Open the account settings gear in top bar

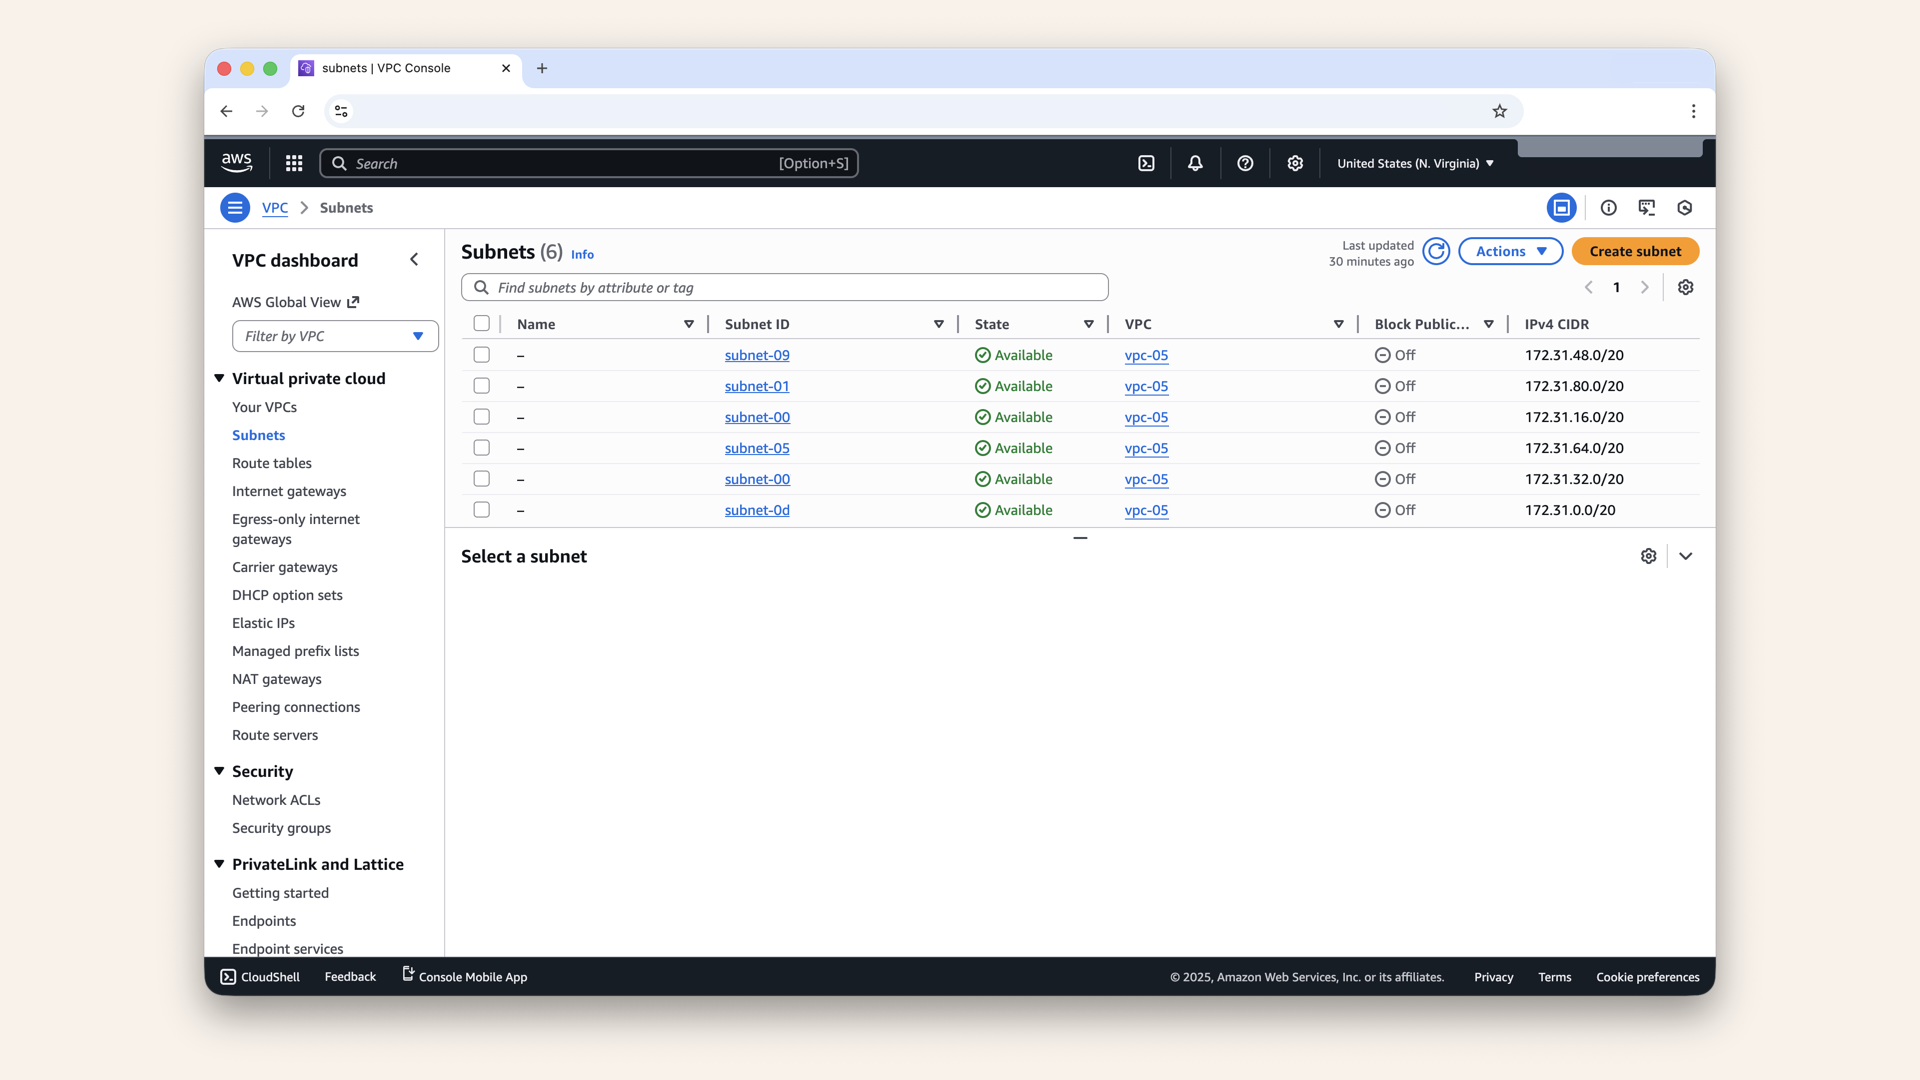[1295, 163]
